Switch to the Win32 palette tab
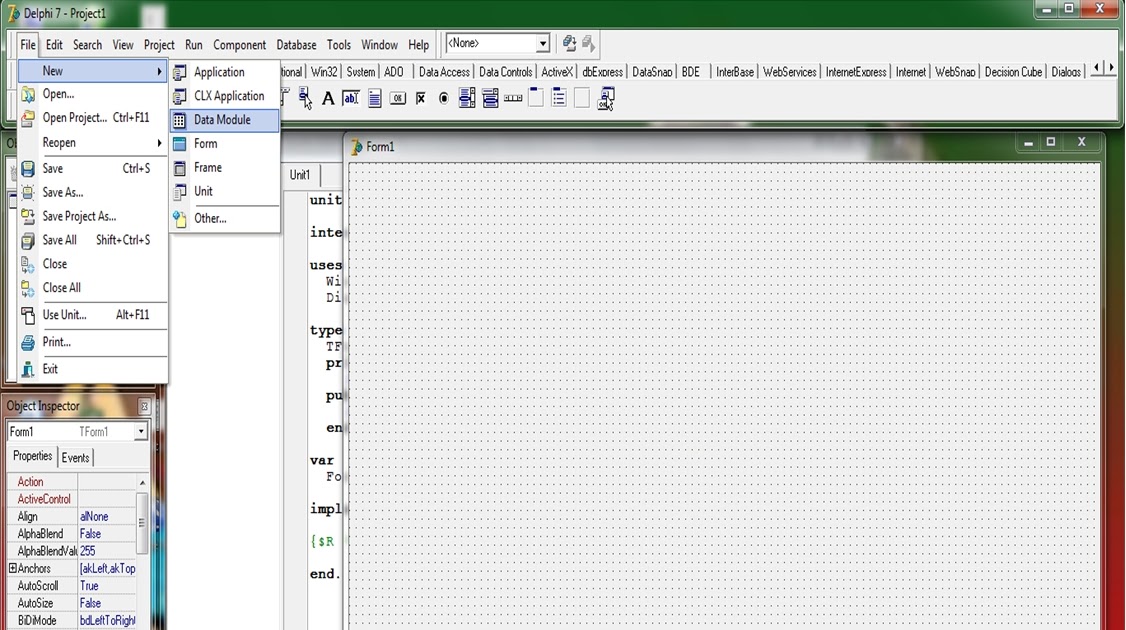 tap(324, 72)
